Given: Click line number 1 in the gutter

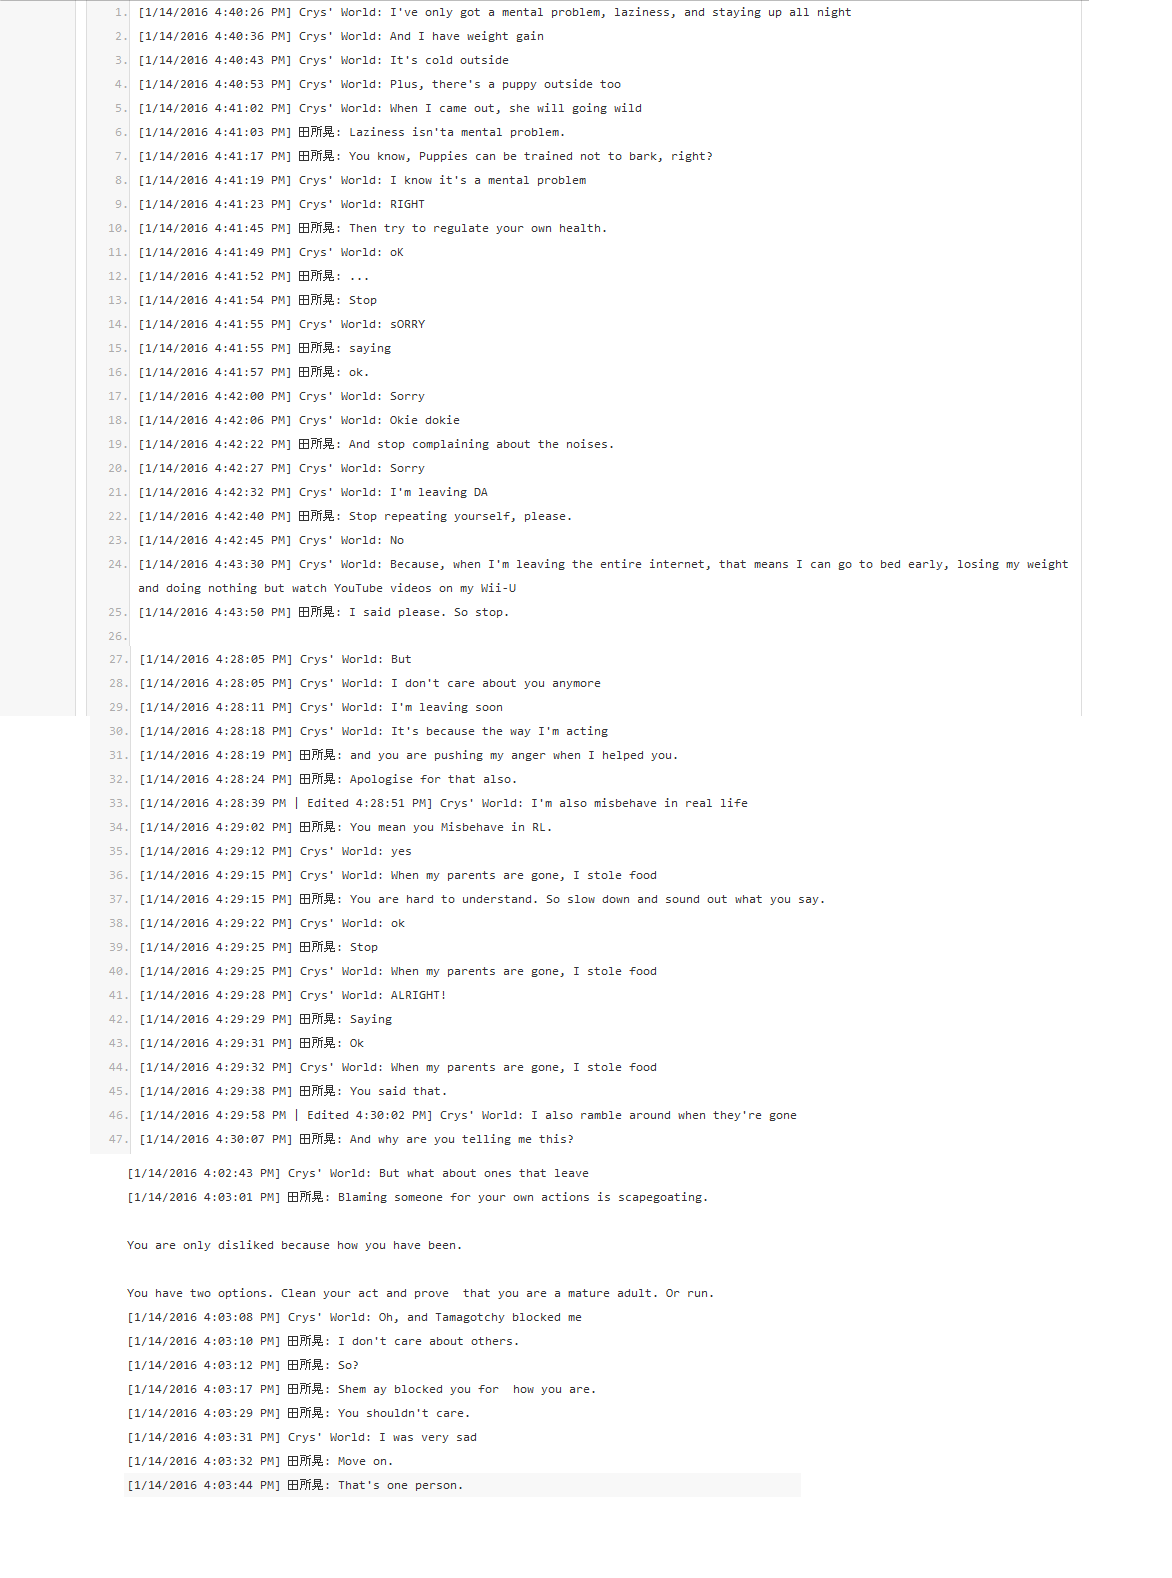Looking at the screenshot, I should [121, 12].
